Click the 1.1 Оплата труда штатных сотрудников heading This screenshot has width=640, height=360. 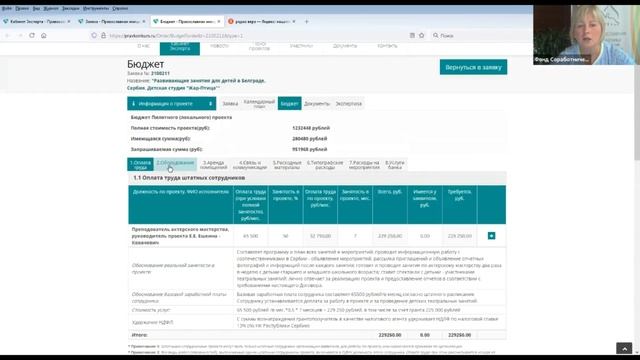tap(189, 178)
